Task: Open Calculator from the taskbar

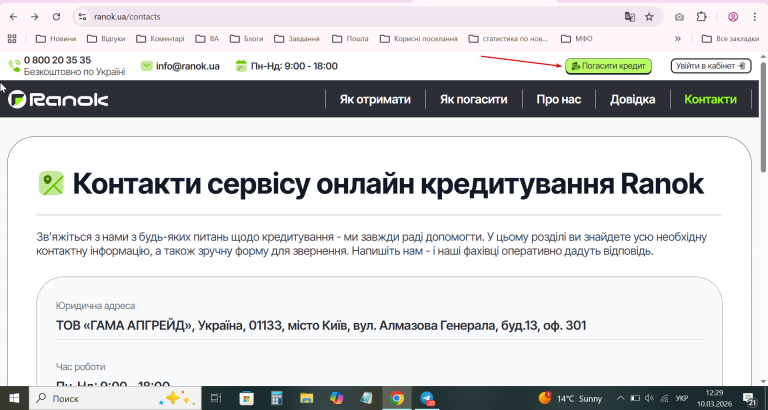Action: 277,398
